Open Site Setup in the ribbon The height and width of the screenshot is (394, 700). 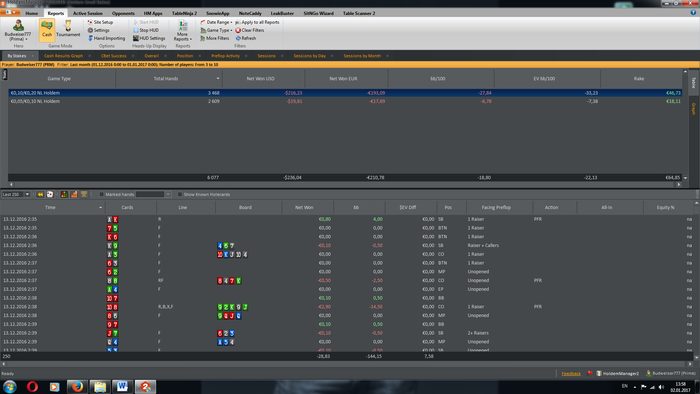point(100,22)
